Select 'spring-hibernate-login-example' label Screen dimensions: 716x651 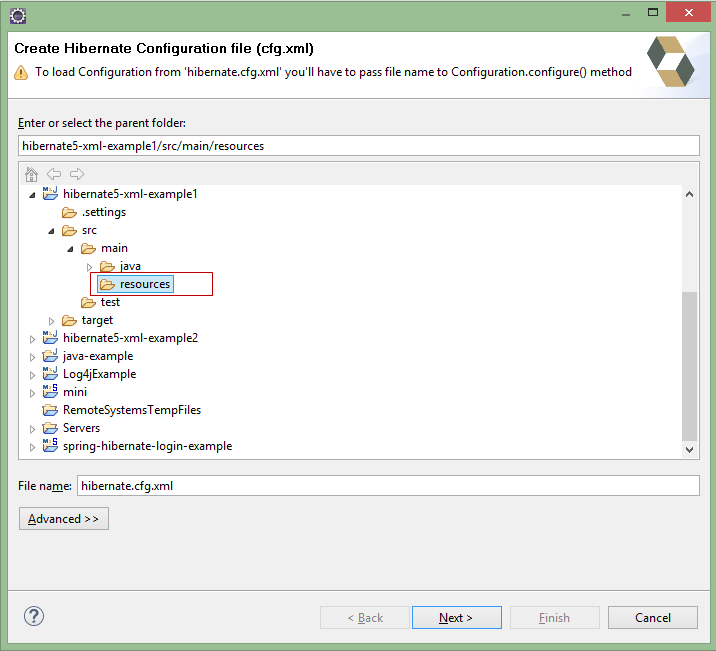pyautogui.click(x=147, y=446)
